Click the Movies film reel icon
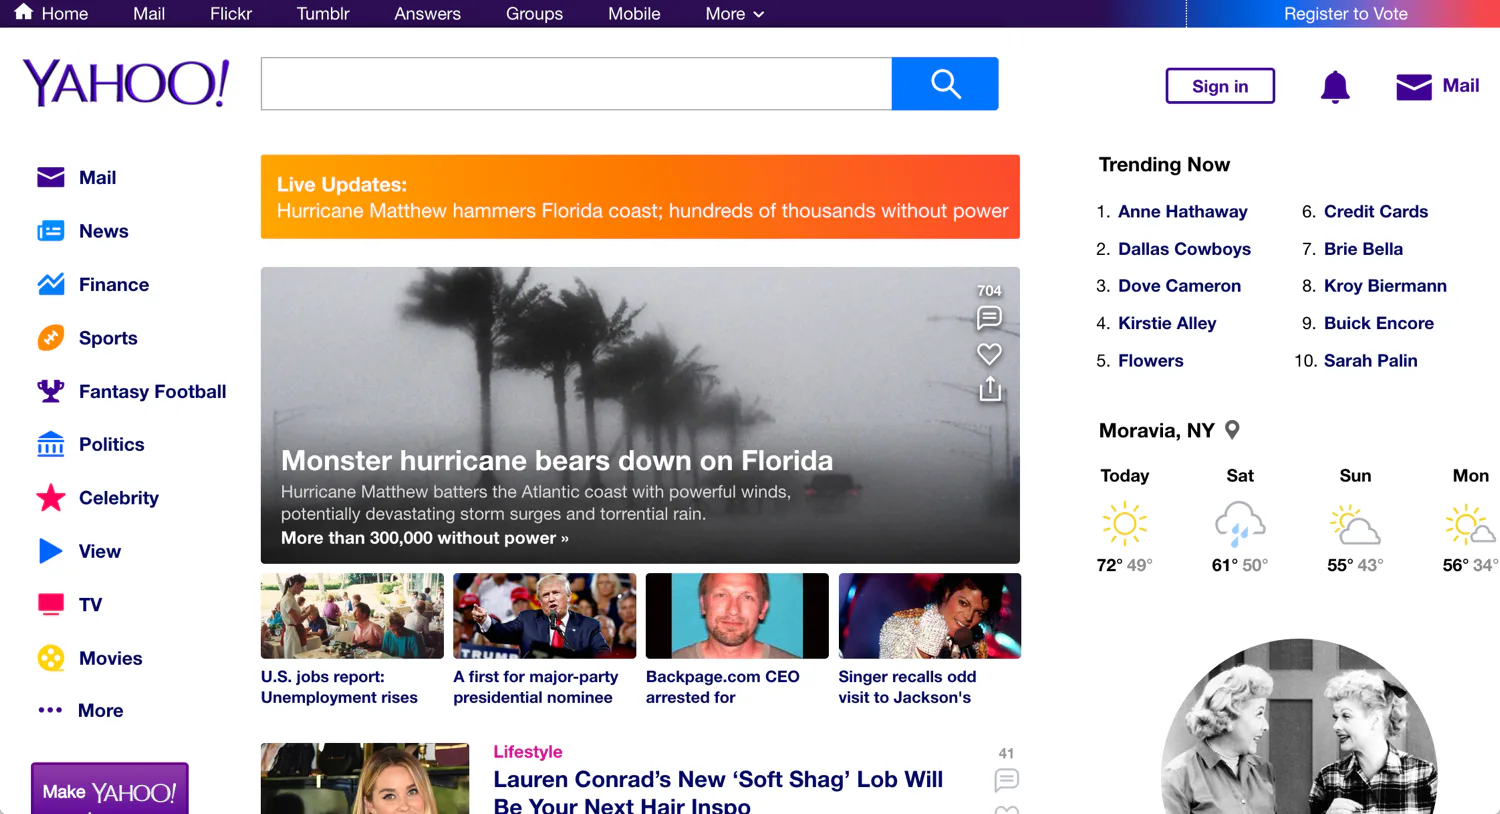 pyautogui.click(x=51, y=658)
